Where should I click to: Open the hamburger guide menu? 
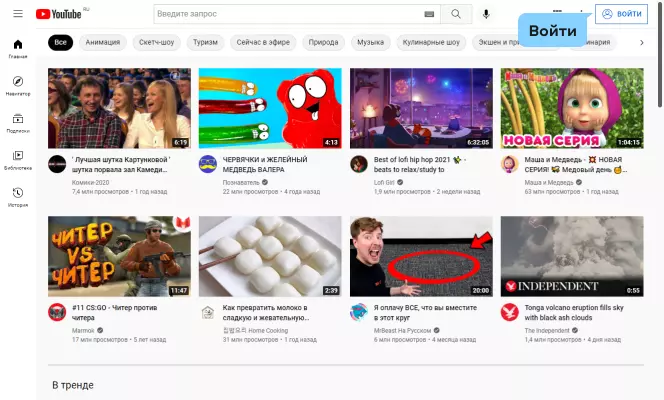point(18,14)
